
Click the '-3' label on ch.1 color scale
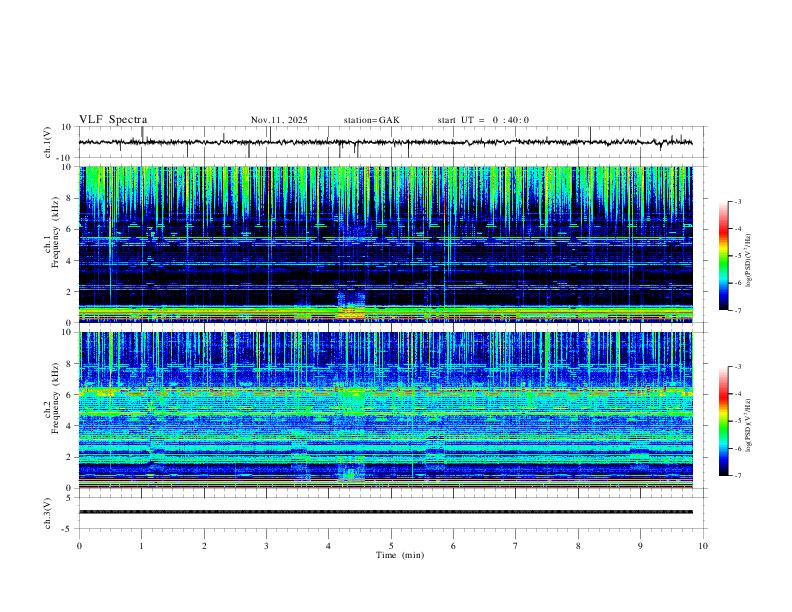click(738, 201)
